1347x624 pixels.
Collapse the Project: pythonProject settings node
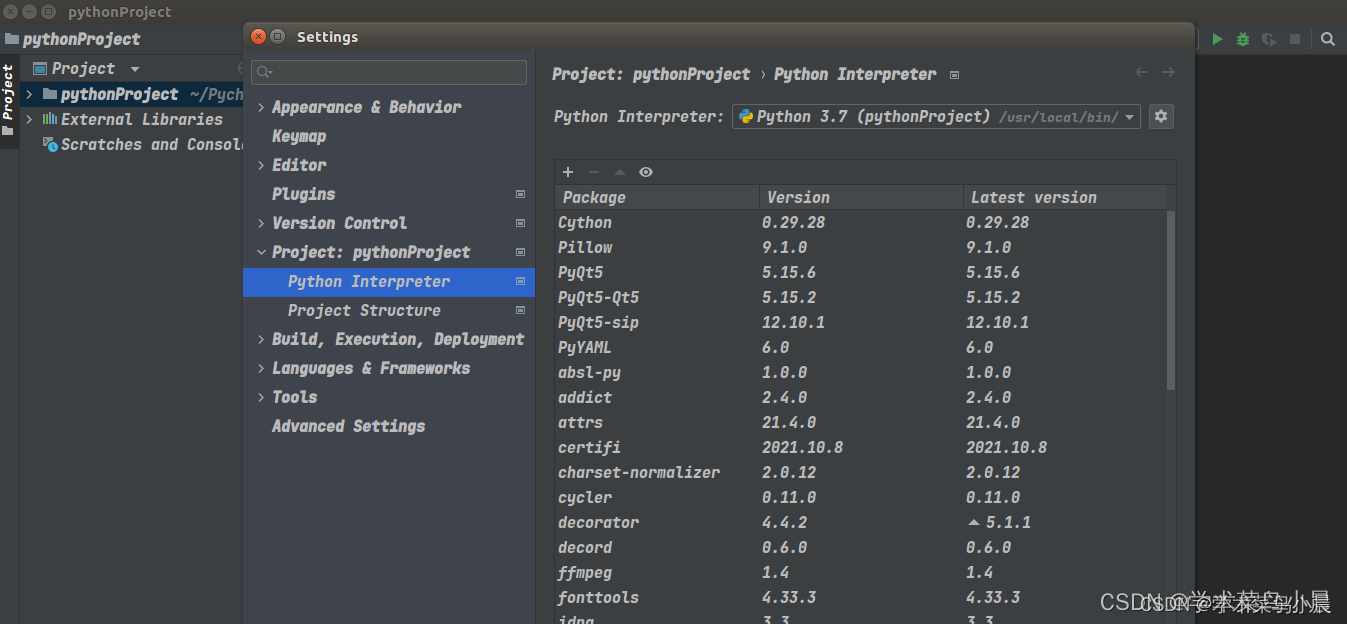coord(262,253)
